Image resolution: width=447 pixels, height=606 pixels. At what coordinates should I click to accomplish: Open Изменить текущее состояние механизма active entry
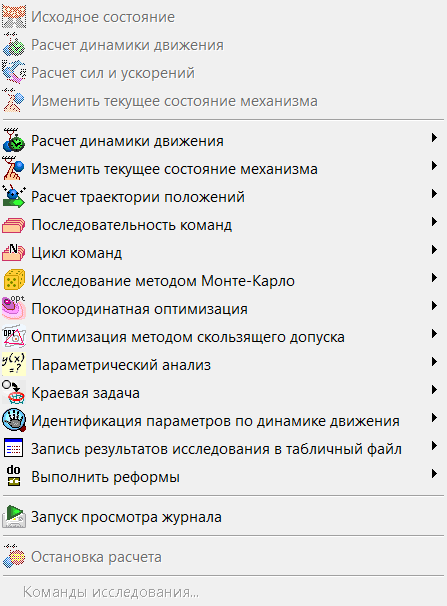tap(223, 169)
